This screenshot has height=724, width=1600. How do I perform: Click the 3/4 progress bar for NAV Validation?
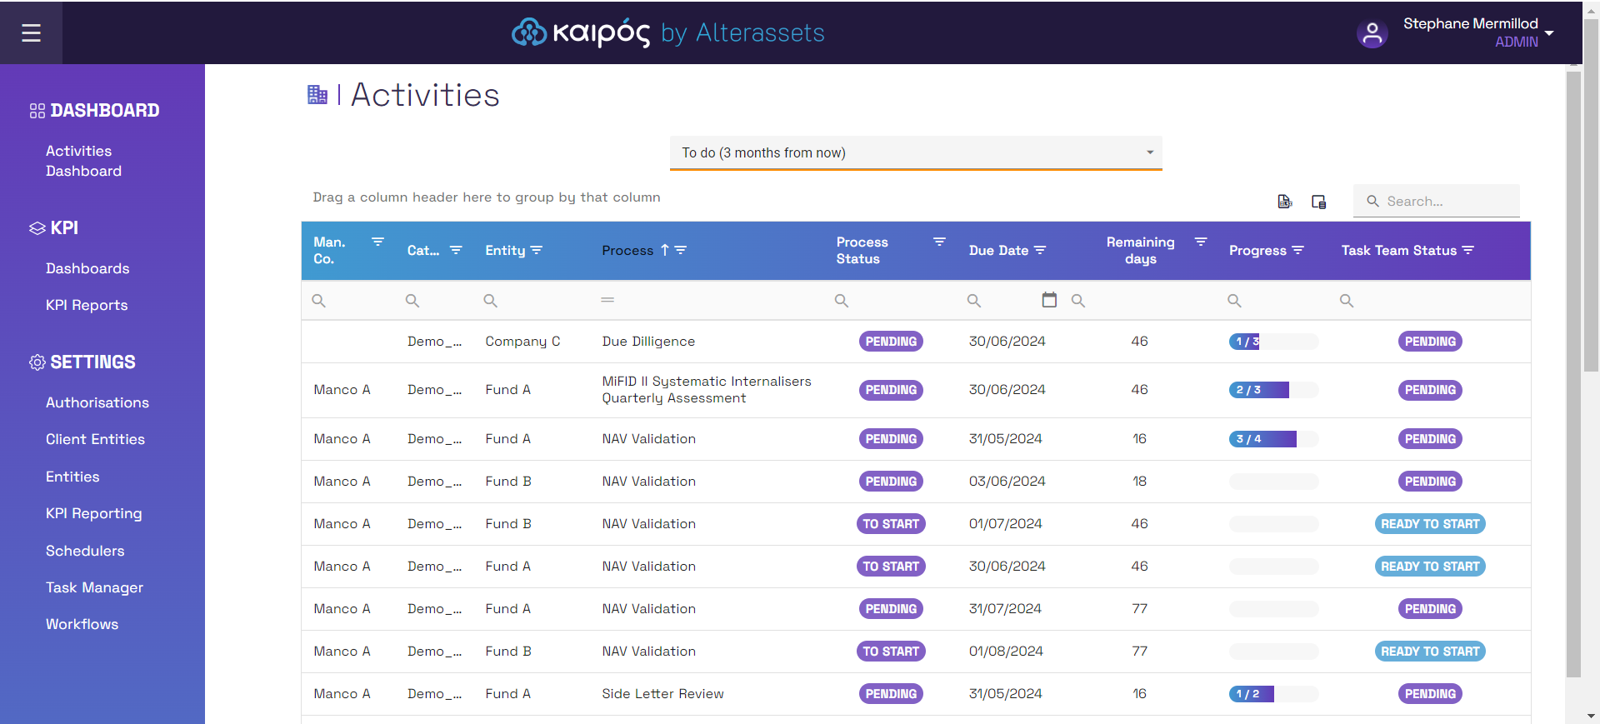pos(1273,439)
